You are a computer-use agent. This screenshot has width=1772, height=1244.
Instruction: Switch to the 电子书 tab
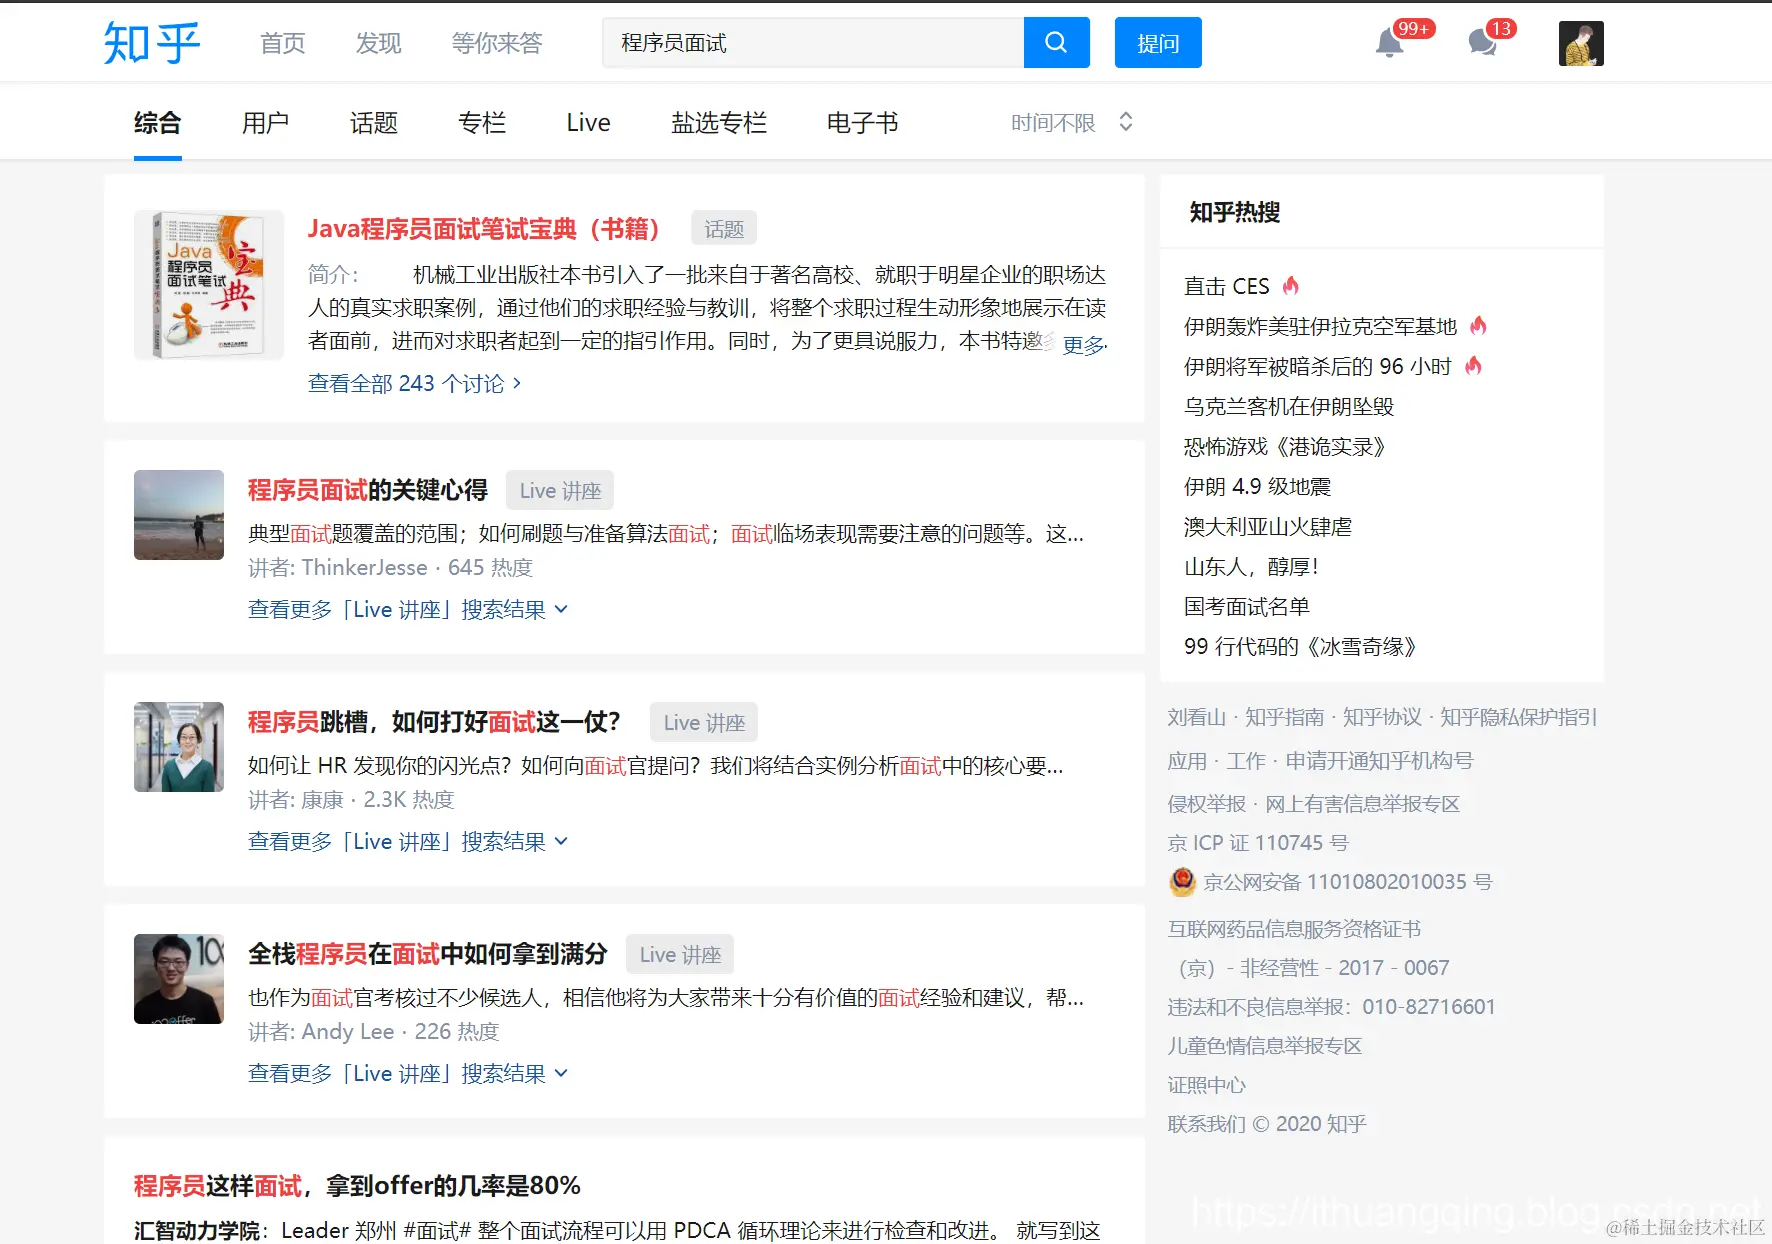[861, 121]
